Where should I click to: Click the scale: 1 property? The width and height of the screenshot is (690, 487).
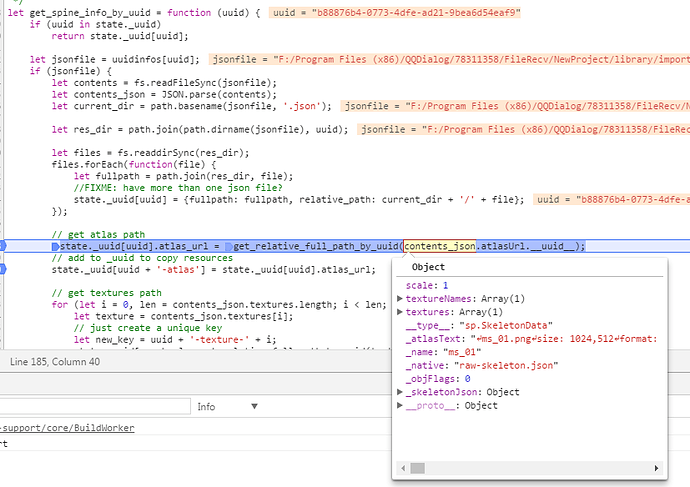426,286
